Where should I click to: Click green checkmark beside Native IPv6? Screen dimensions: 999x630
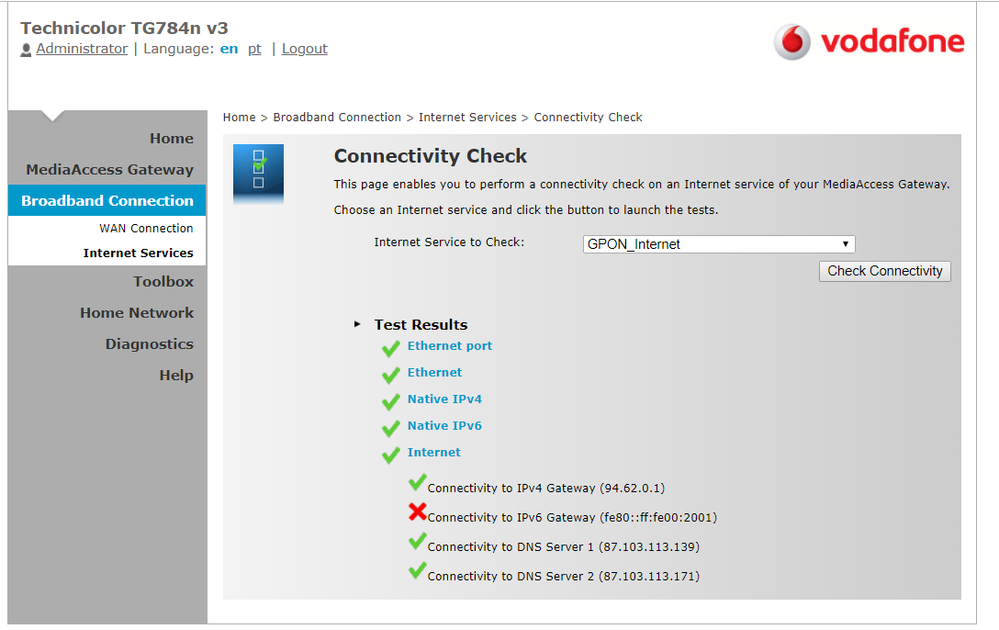391,429
